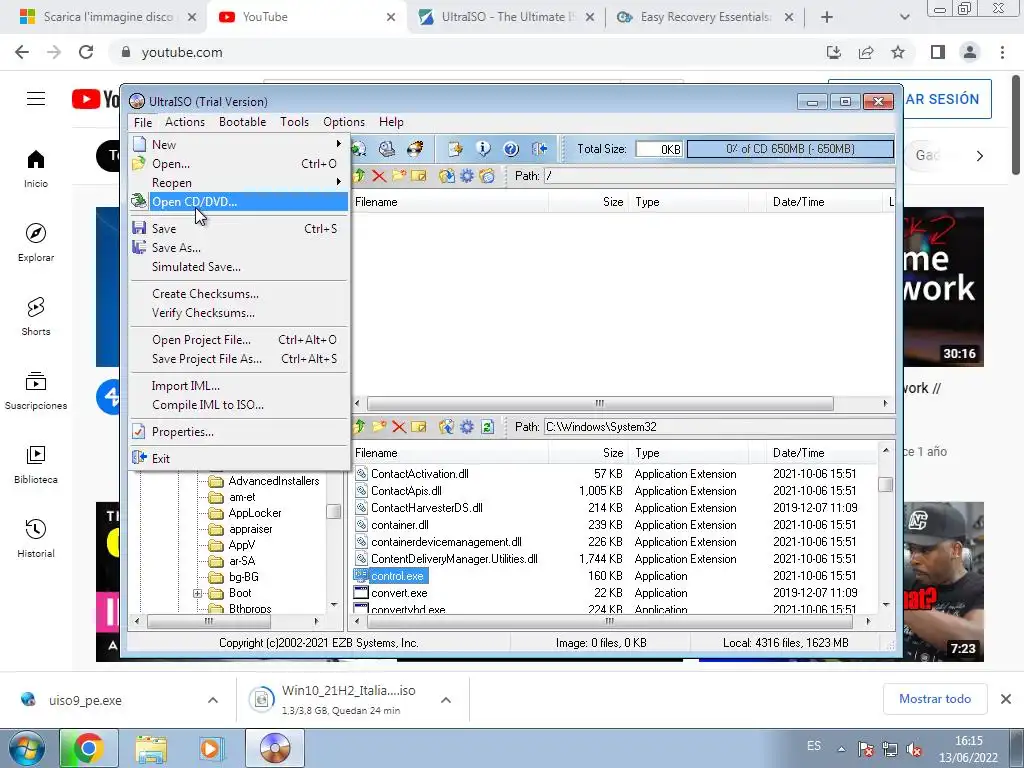Choose Save As... from the File menu

pos(238,248)
